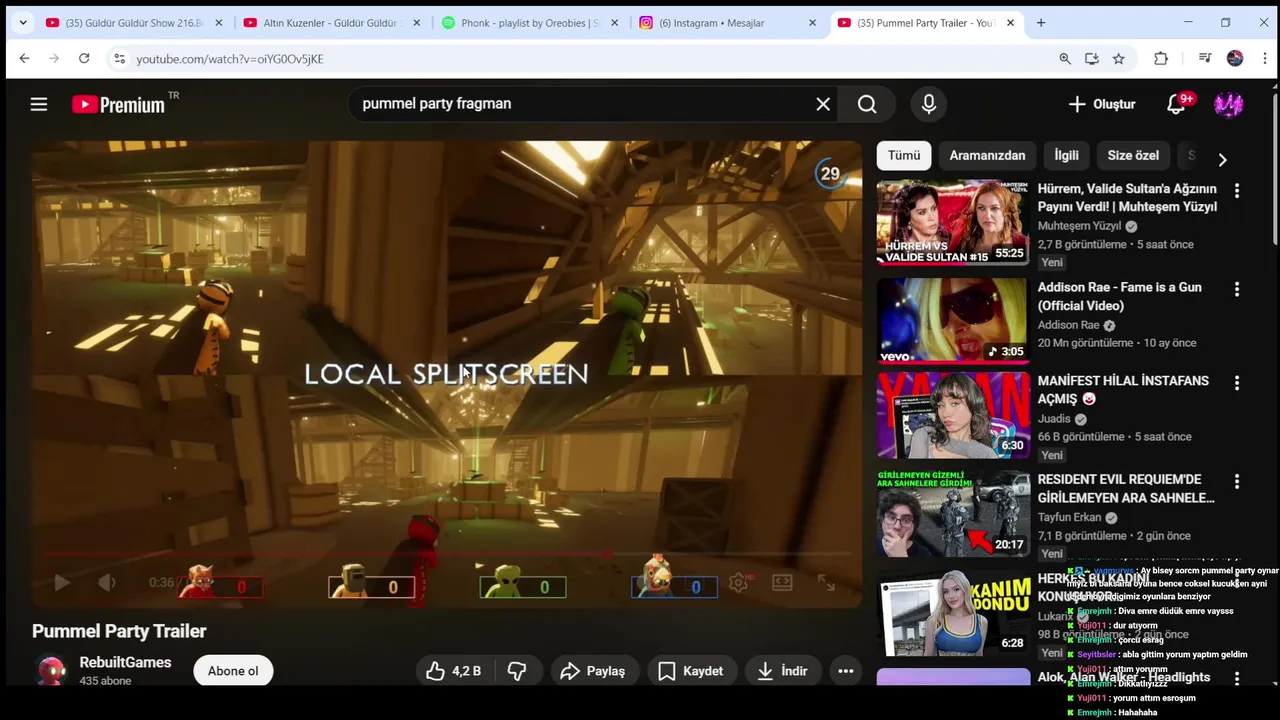This screenshot has width=1280, height=720.
Task: Open more actions under the video
Action: [x=845, y=671]
